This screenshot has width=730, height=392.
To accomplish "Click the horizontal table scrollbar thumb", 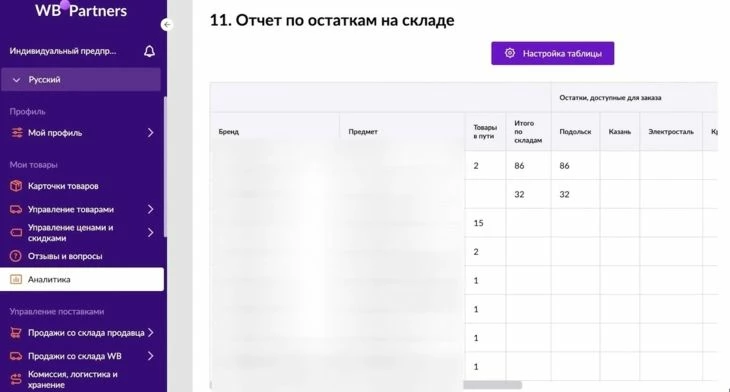I will pyautogui.click(x=493, y=385).
